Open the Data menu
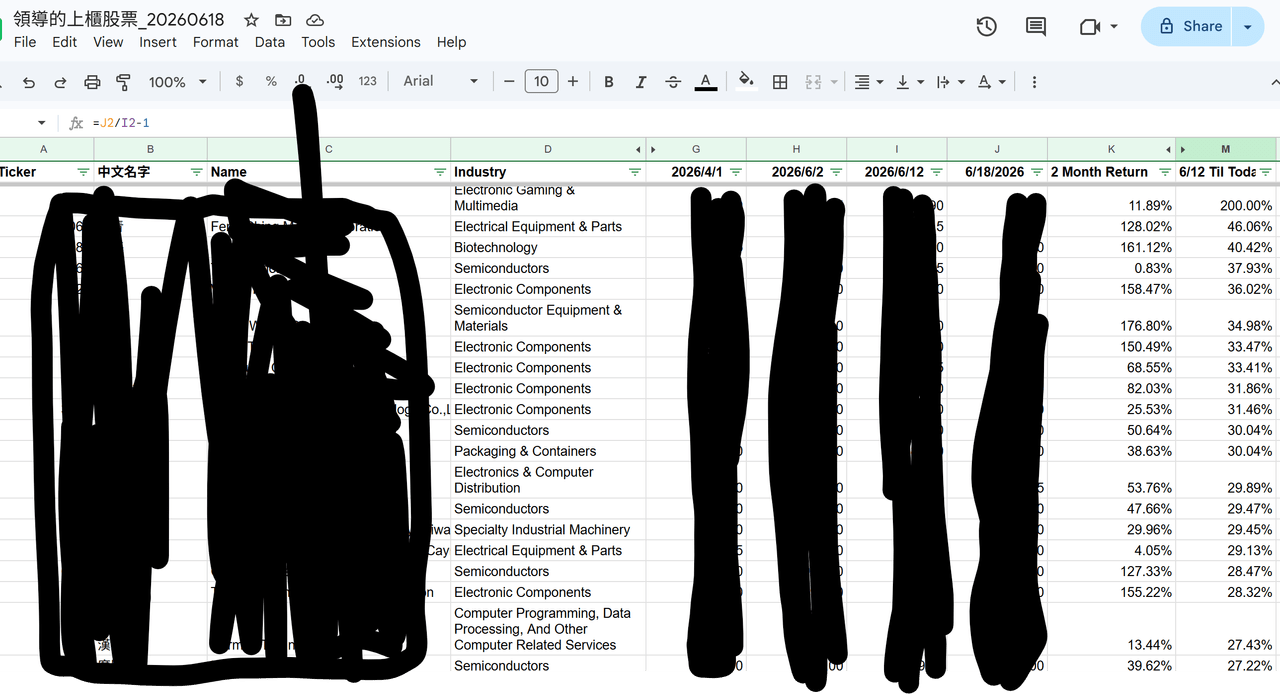The image size is (1280, 694). pyautogui.click(x=270, y=42)
